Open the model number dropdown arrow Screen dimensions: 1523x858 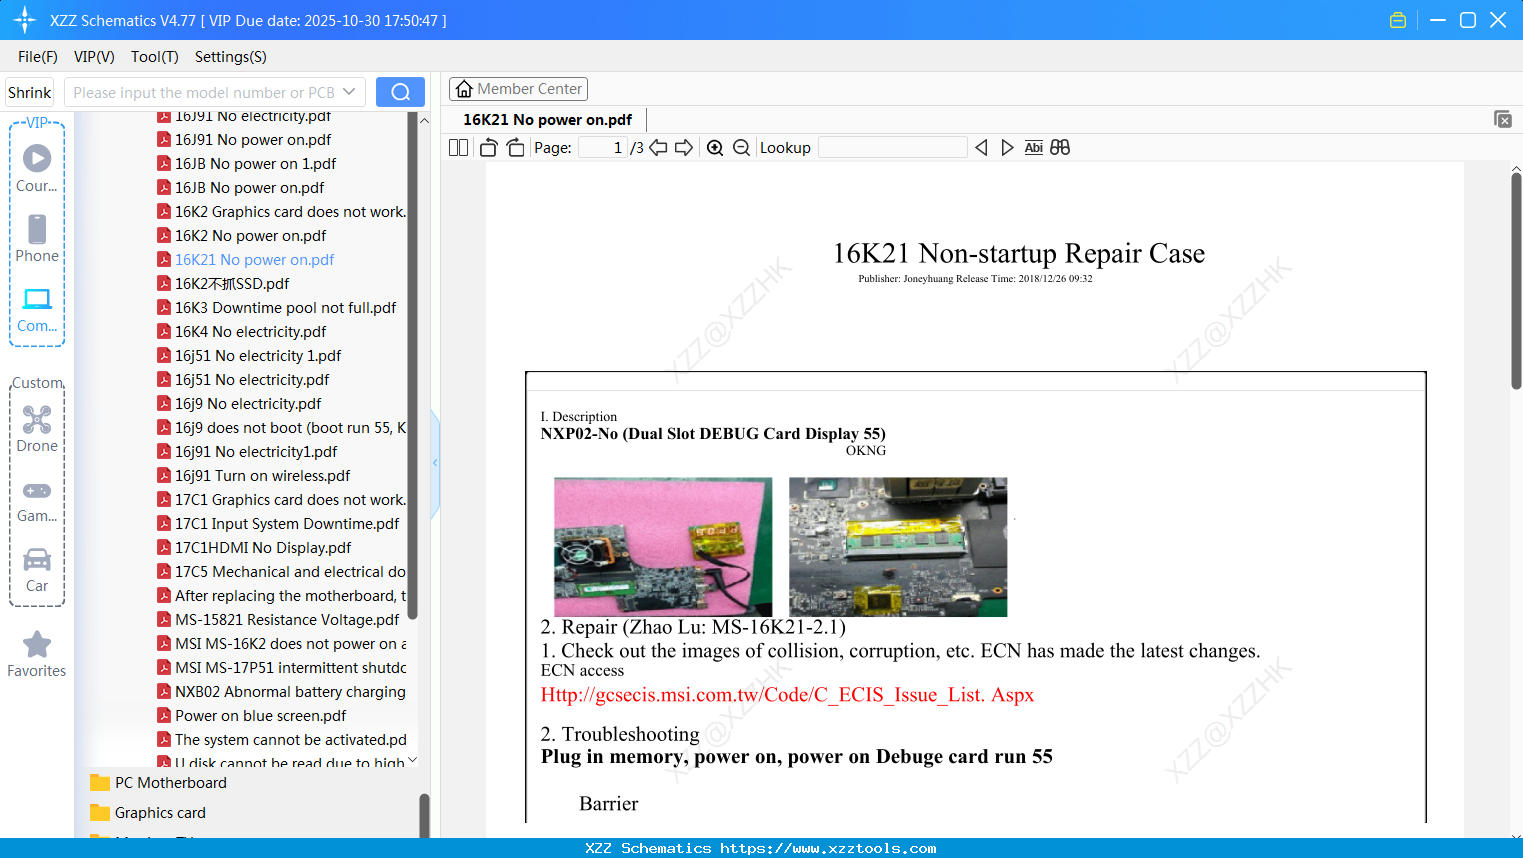click(x=349, y=92)
